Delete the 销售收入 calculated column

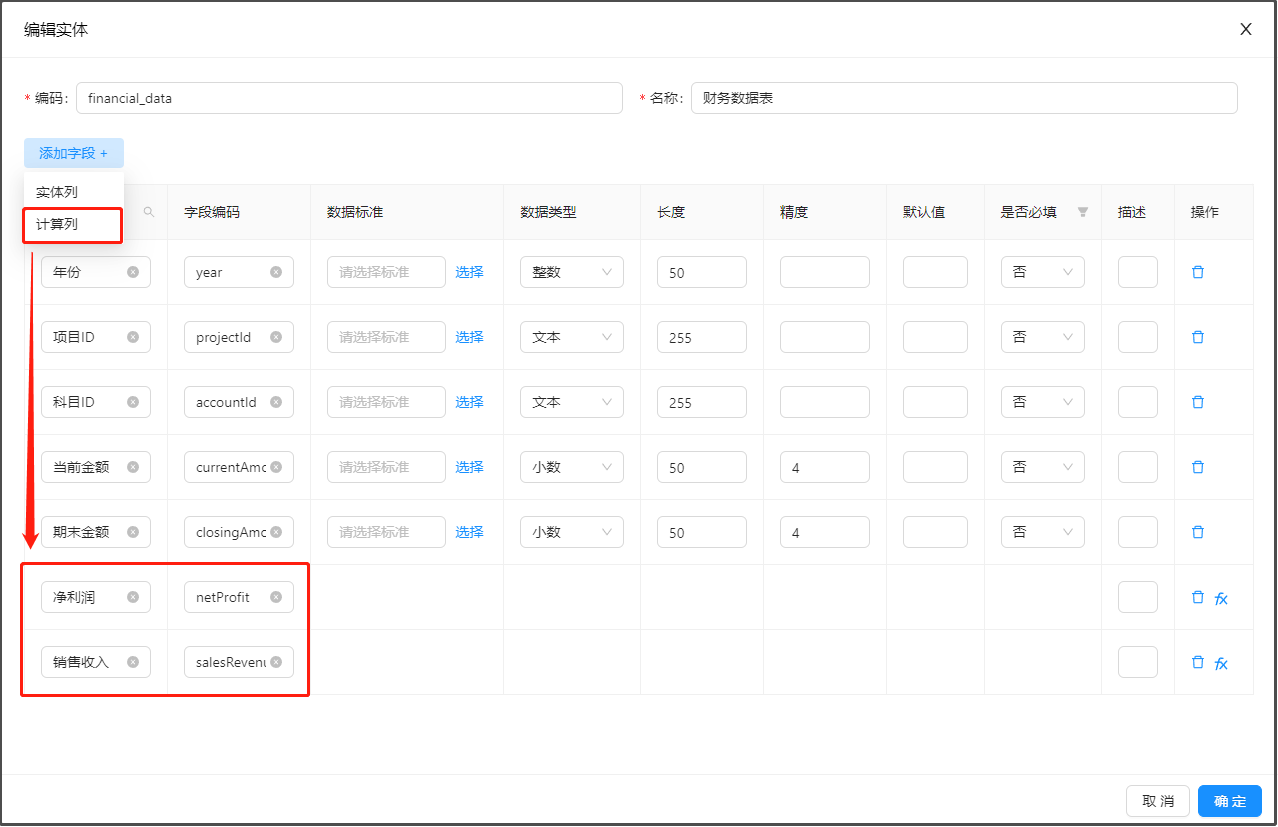pos(1197,662)
